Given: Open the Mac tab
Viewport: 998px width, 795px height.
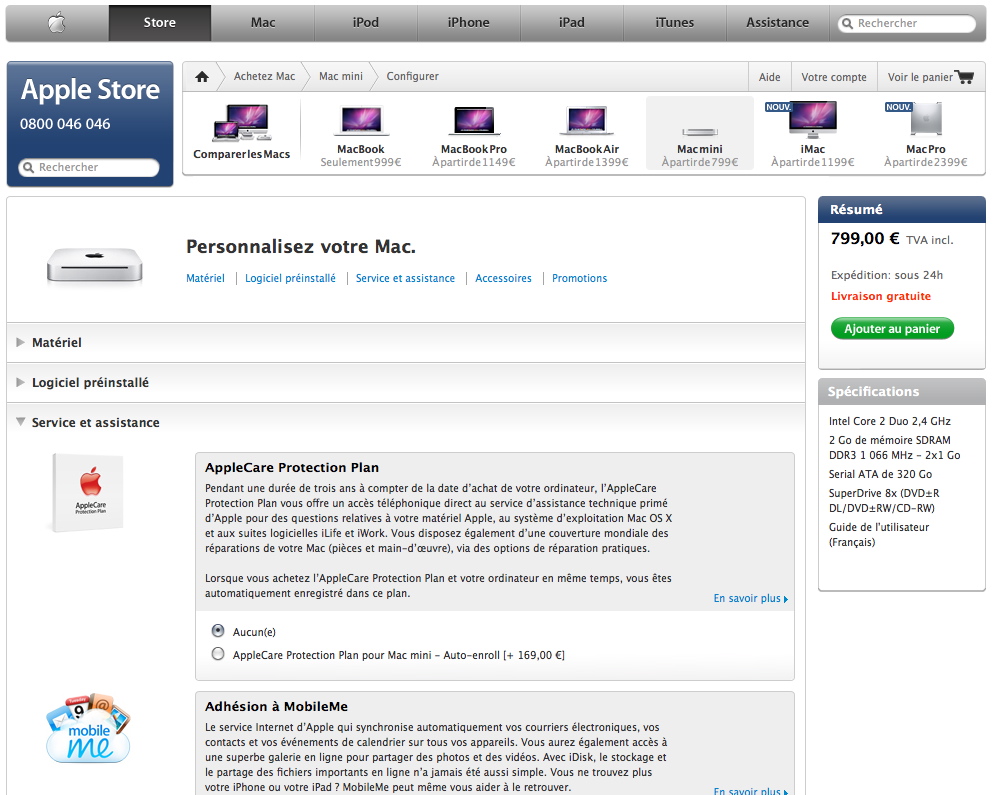Looking at the screenshot, I should pyautogui.click(x=263, y=23).
